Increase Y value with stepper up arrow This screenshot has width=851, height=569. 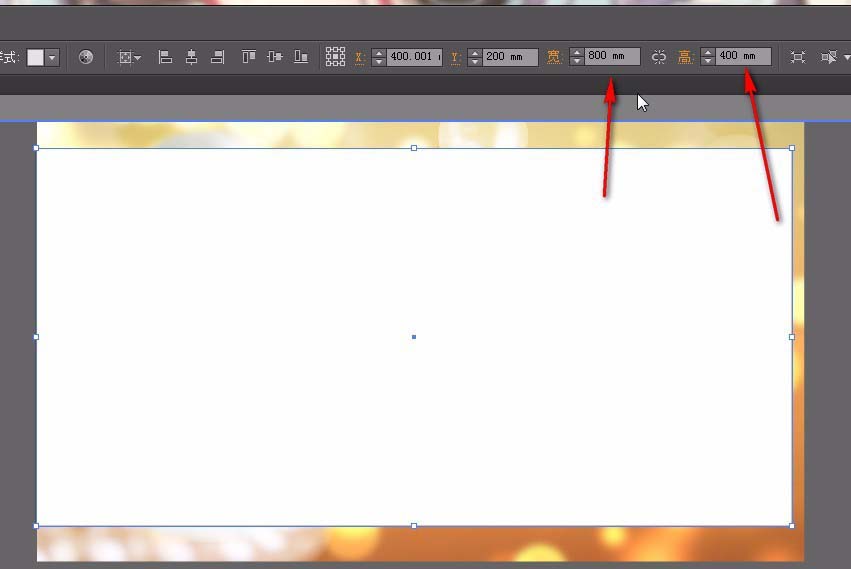(475, 53)
